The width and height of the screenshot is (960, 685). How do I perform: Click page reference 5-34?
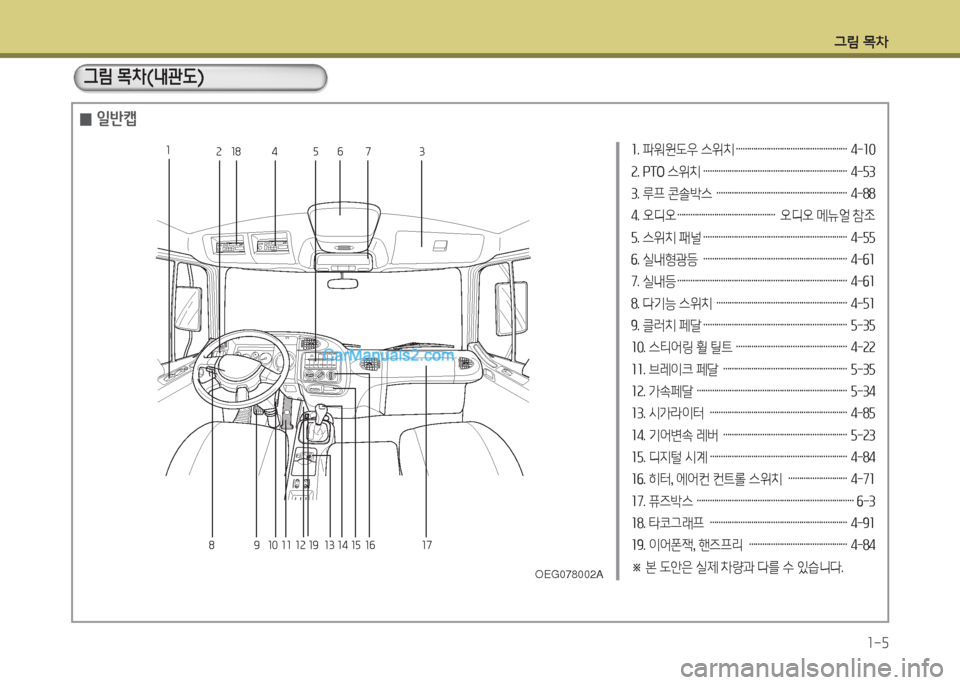click(x=863, y=391)
